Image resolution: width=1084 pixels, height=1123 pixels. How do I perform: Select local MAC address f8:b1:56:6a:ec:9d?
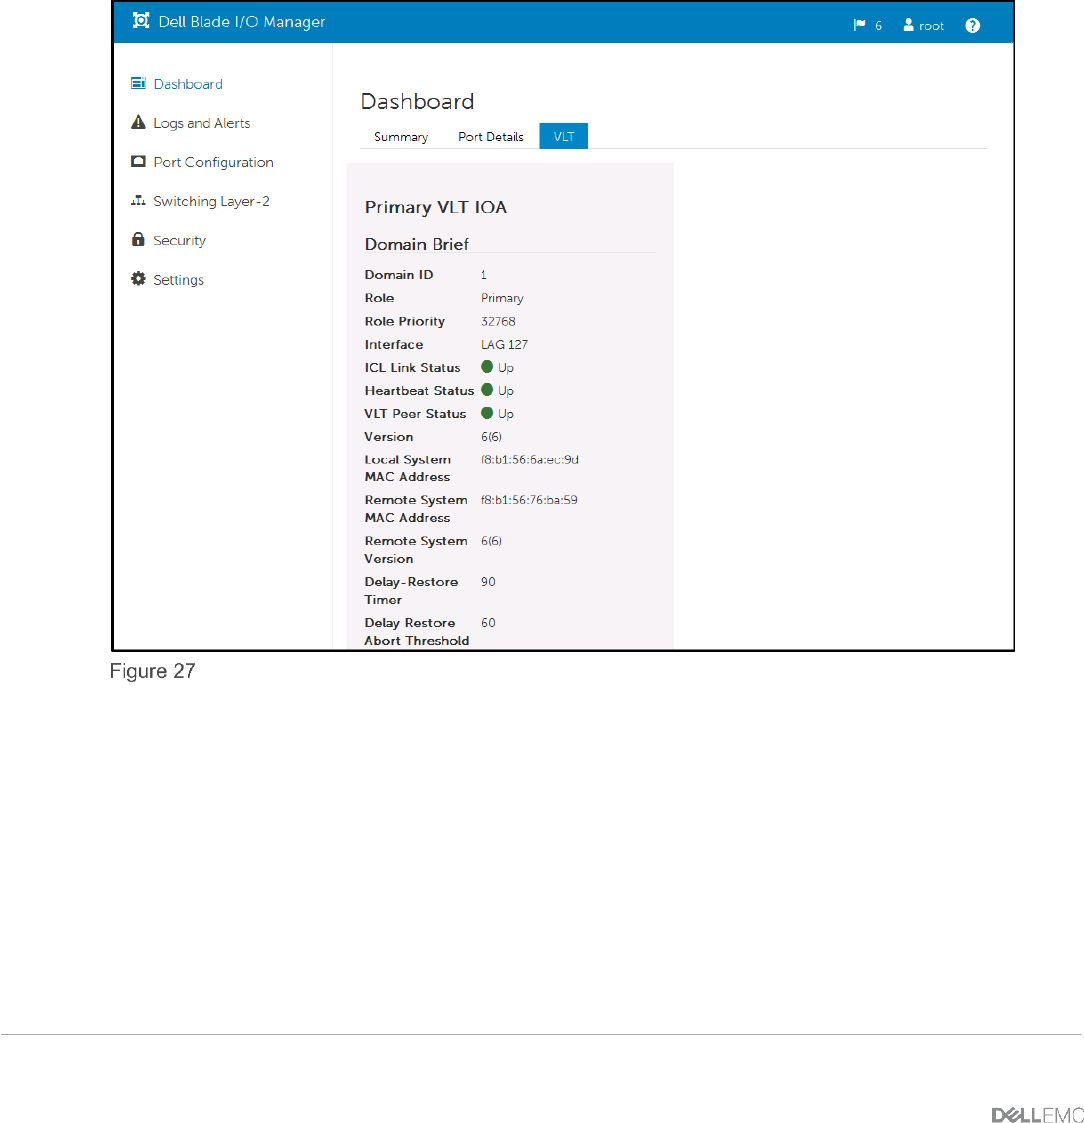coord(530,460)
